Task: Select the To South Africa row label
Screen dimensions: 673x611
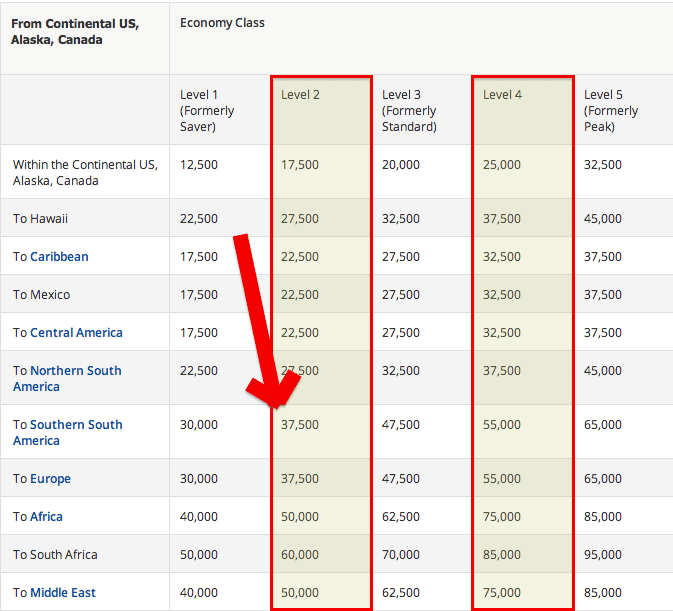Action: point(55,555)
